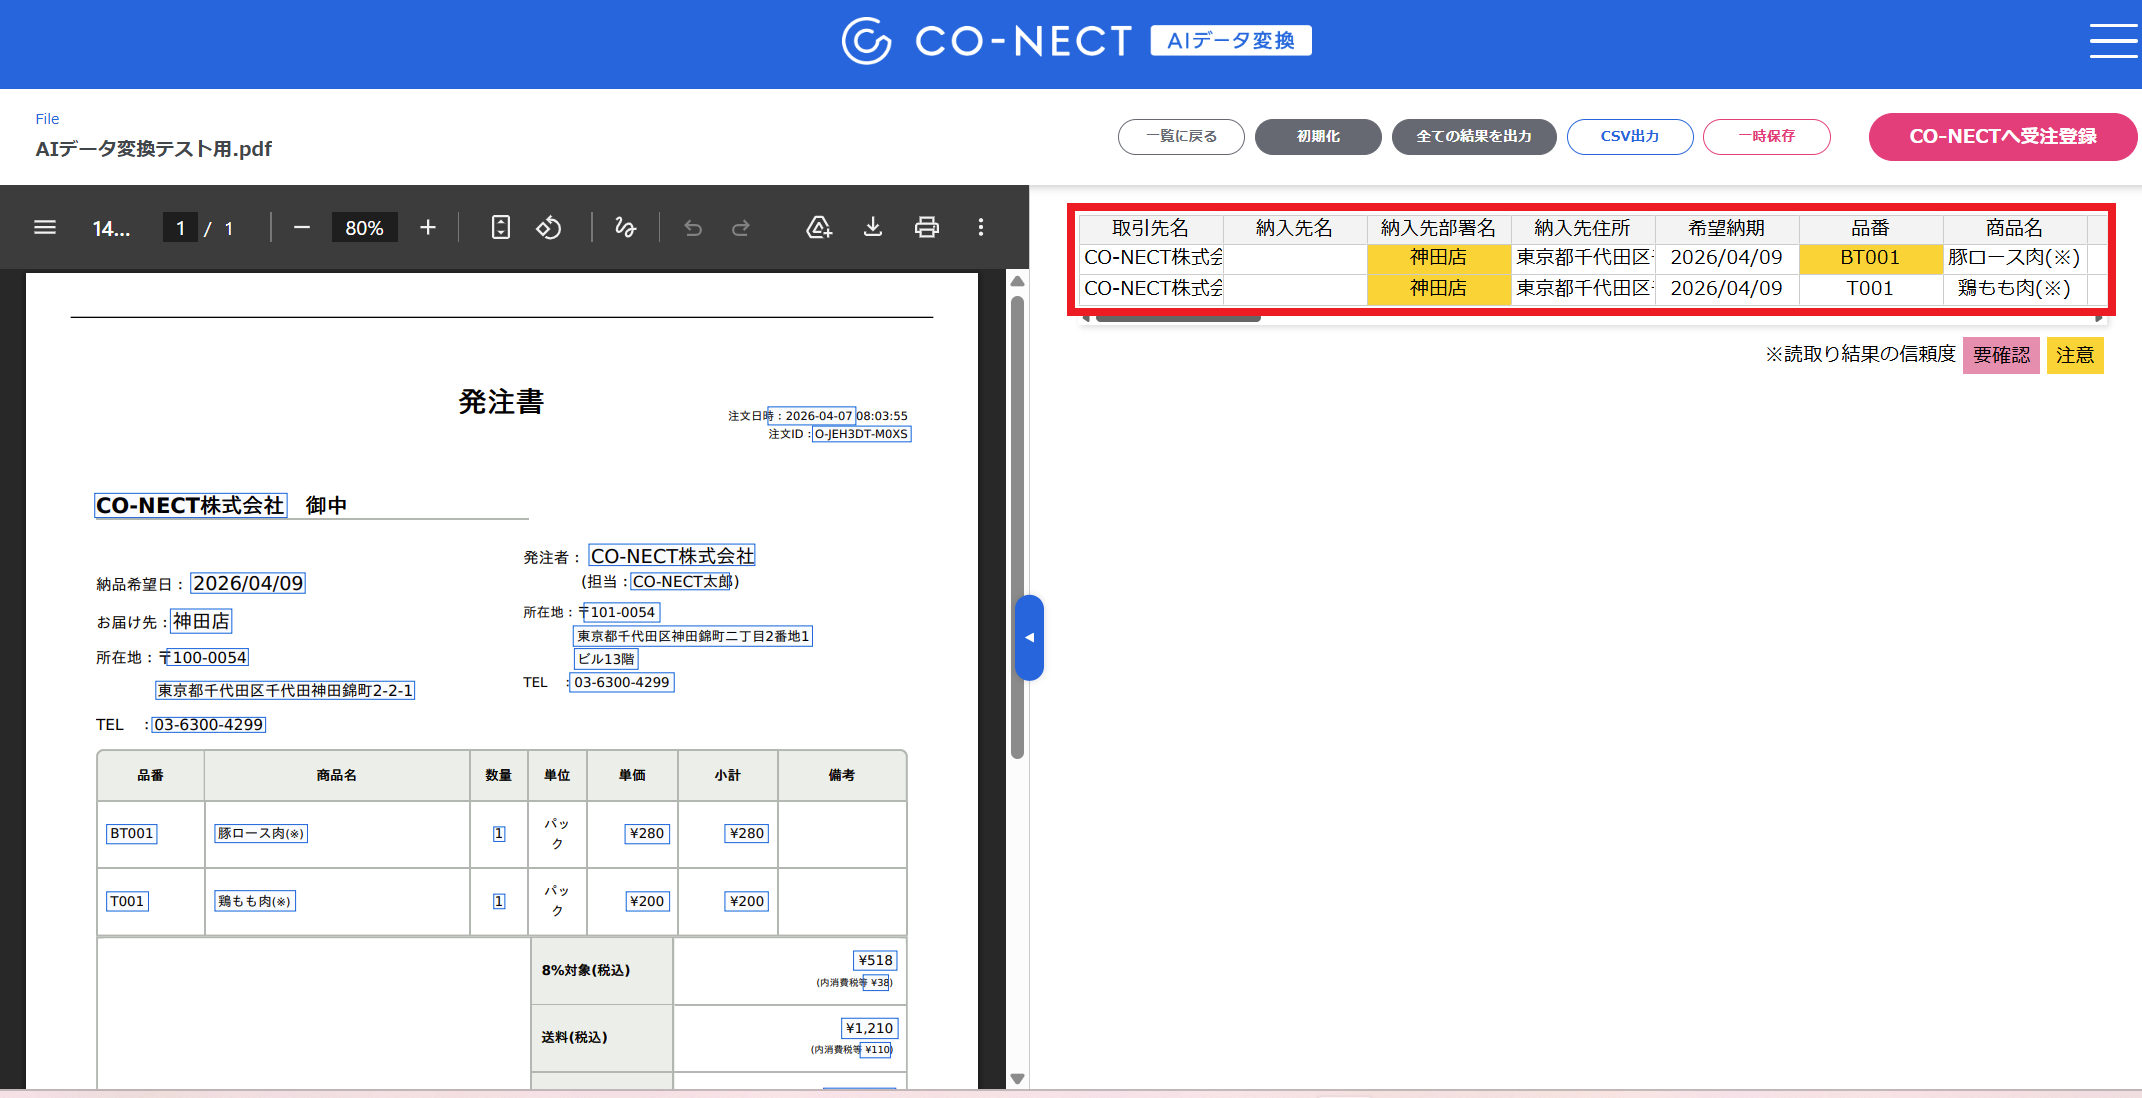
Task: Zoom out the PDF with minus icon
Action: [302, 227]
